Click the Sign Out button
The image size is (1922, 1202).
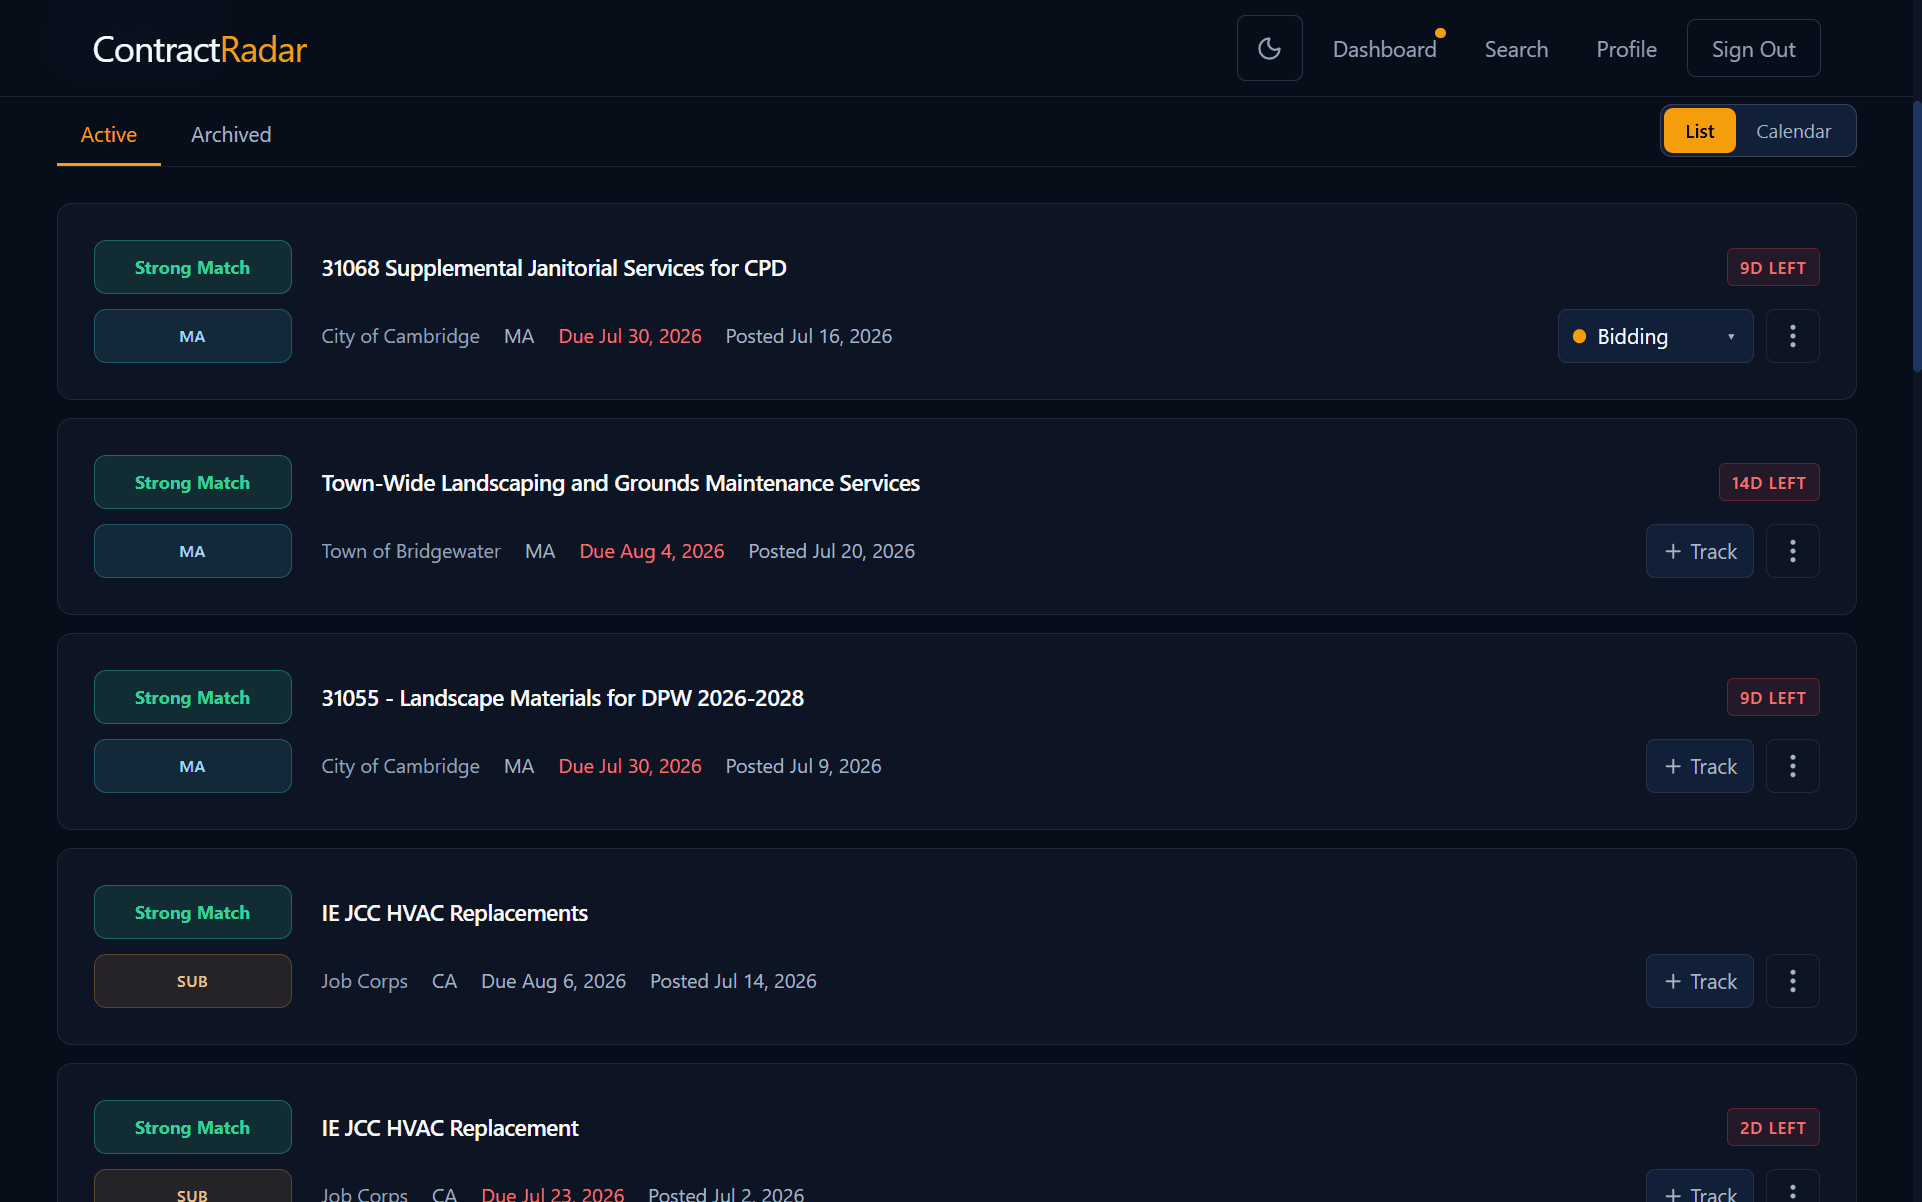pos(1753,49)
